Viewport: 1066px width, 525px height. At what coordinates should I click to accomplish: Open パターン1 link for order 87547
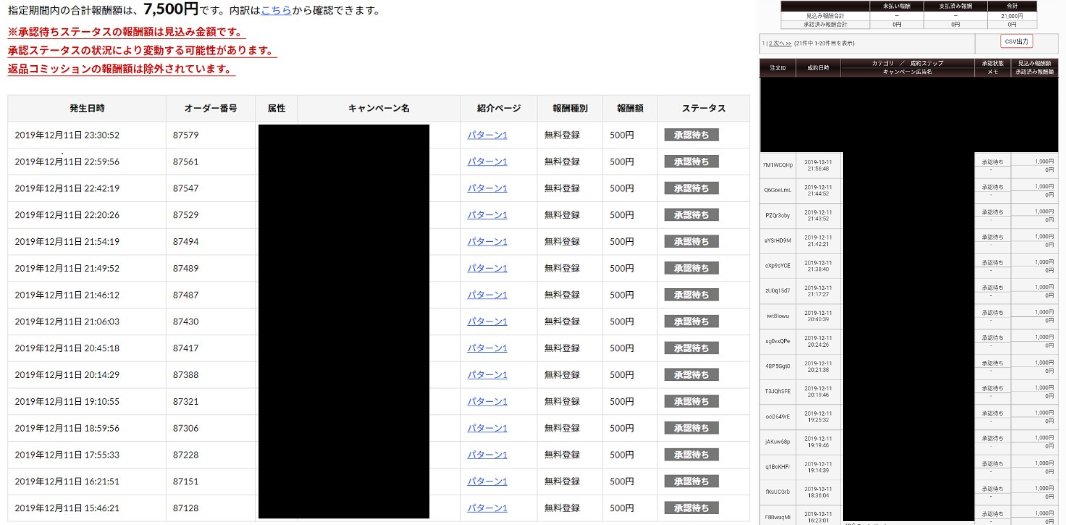487,188
